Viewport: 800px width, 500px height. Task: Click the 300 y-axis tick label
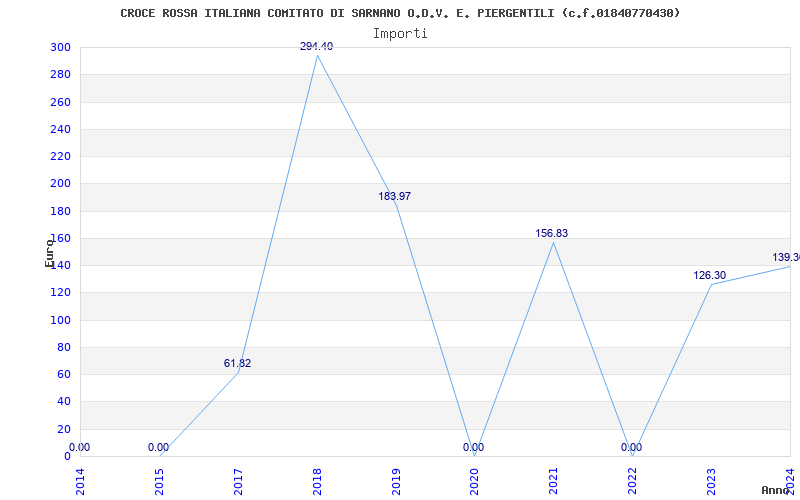[60, 47]
